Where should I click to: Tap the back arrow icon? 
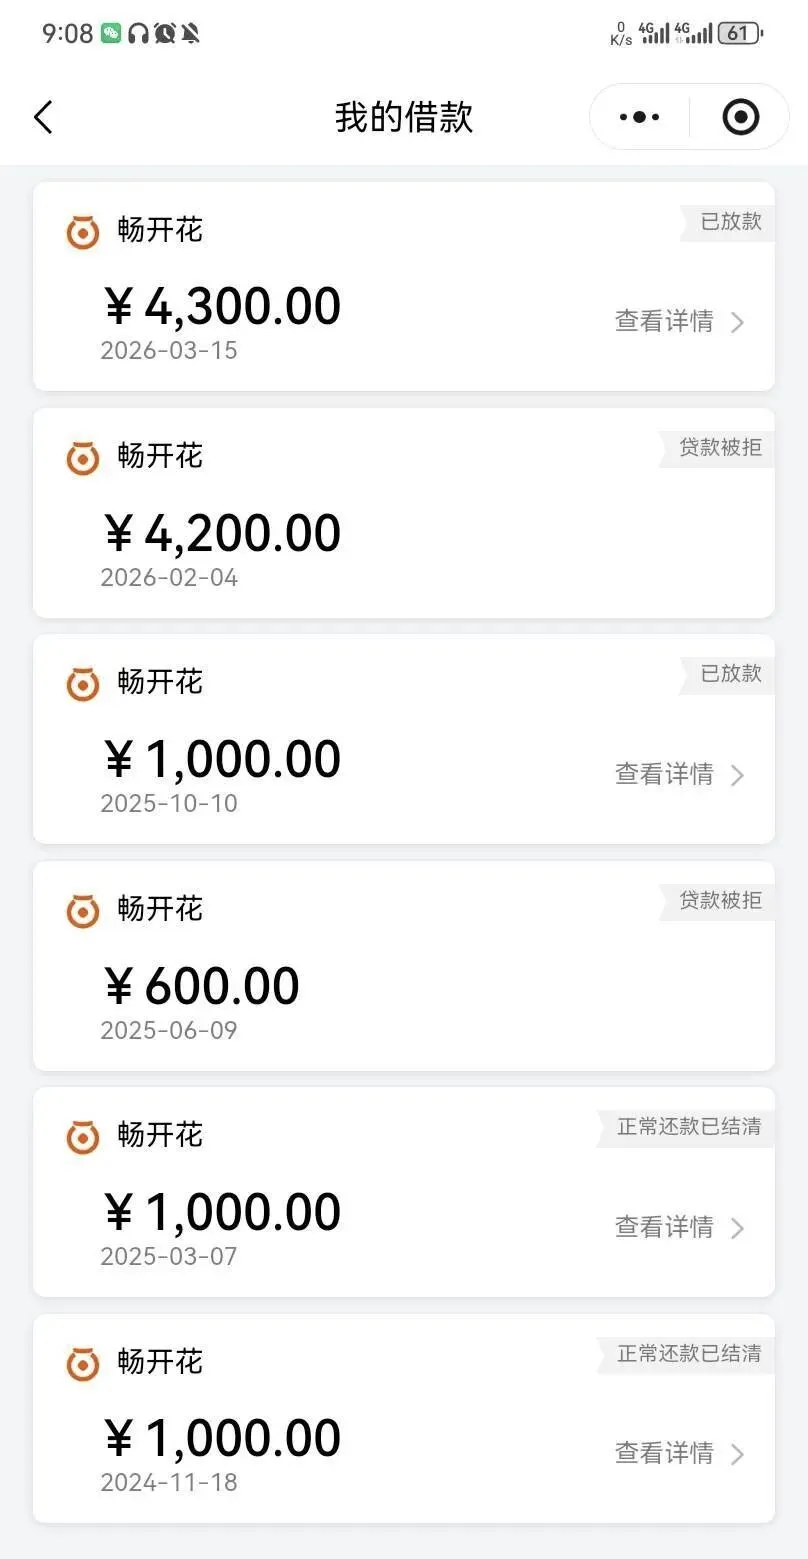click(43, 117)
